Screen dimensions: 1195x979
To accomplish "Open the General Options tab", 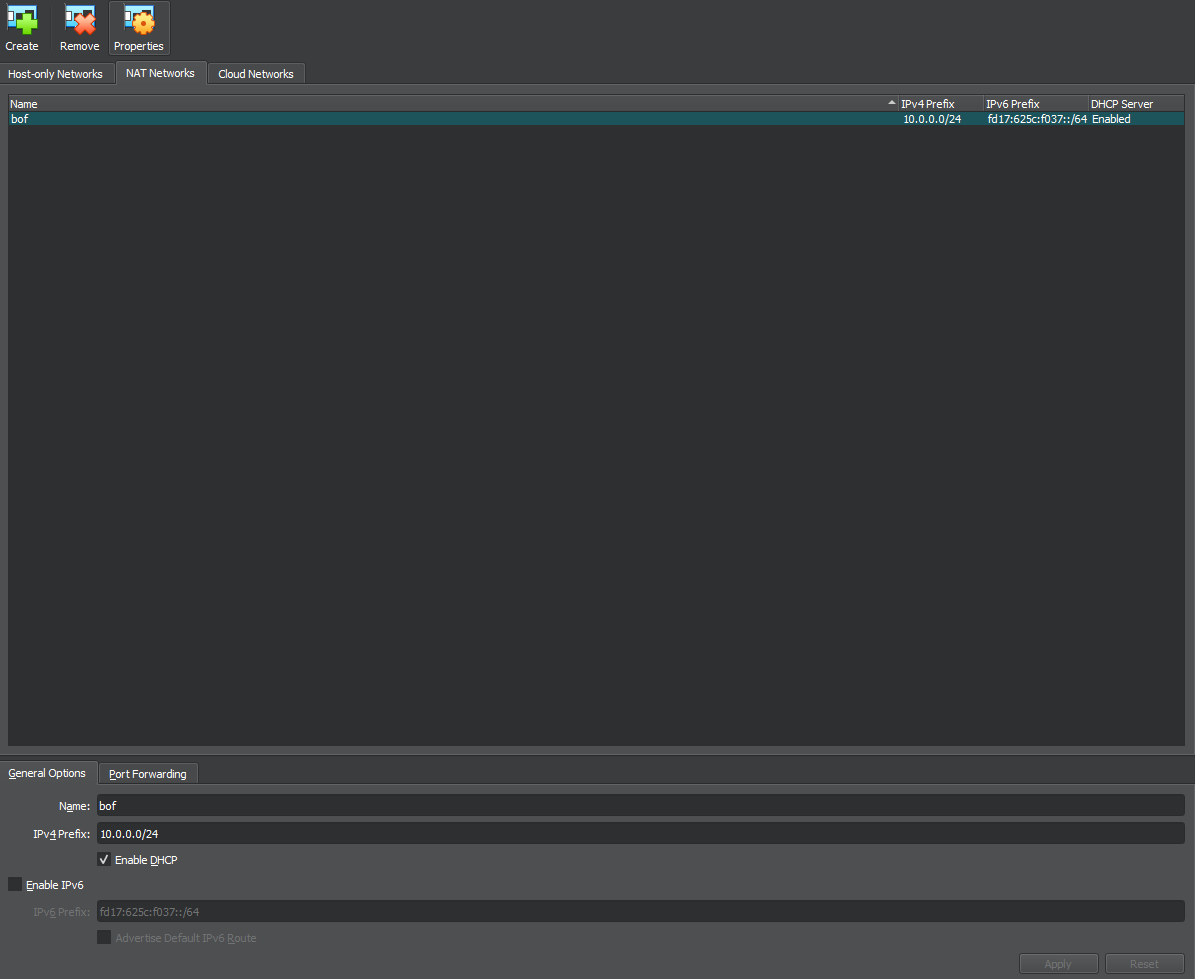I will [47, 773].
